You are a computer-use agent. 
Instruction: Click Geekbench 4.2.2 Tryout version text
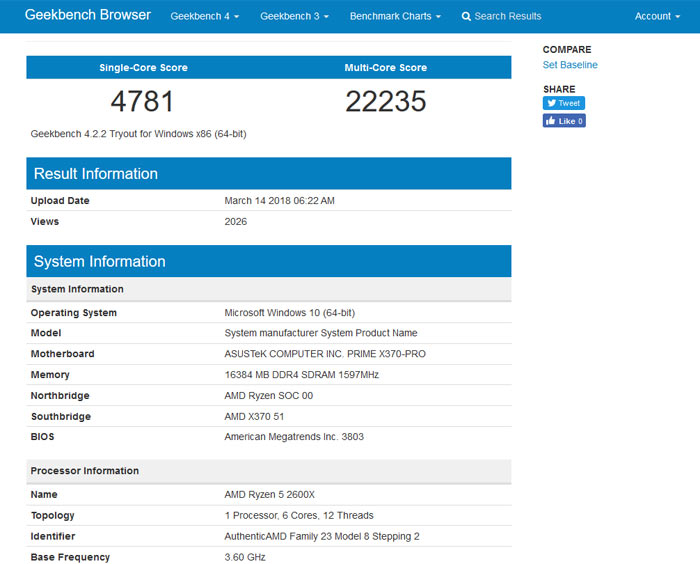point(138,134)
